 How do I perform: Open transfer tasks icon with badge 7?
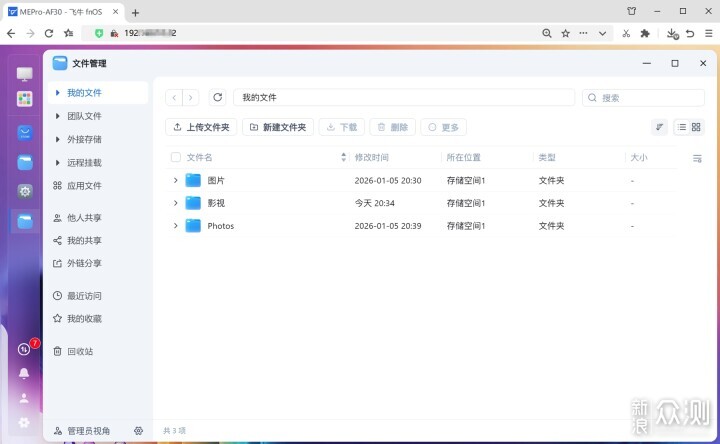[x=24, y=349]
